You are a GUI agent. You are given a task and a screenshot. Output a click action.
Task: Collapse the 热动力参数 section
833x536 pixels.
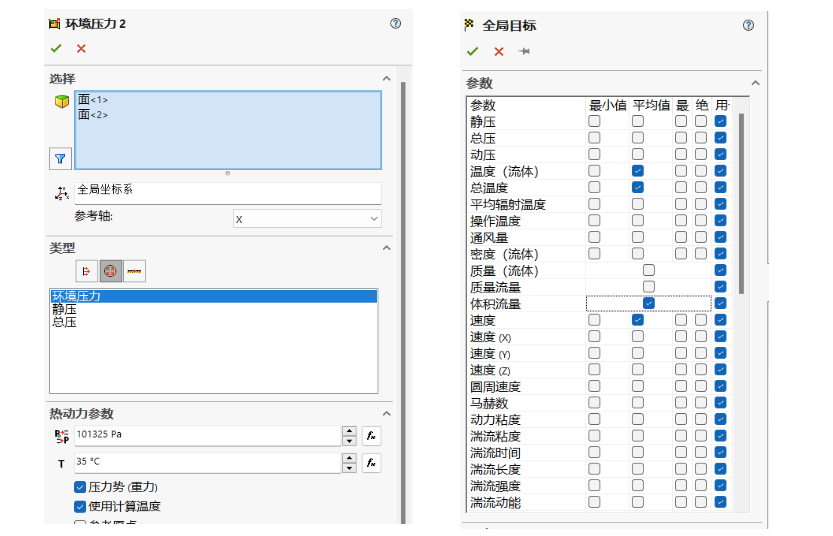pos(386,413)
